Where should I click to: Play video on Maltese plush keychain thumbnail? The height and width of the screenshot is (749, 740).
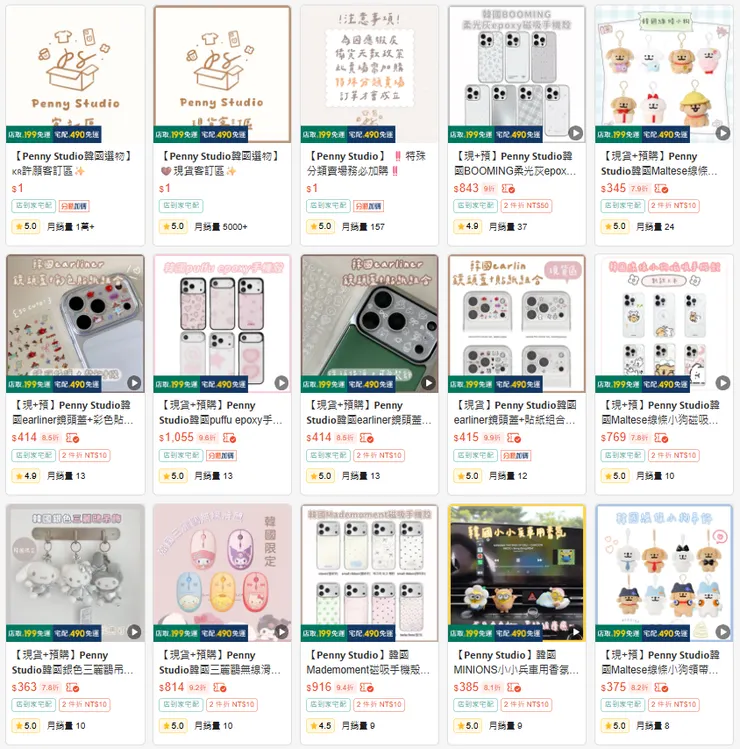pyautogui.click(x=722, y=133)
